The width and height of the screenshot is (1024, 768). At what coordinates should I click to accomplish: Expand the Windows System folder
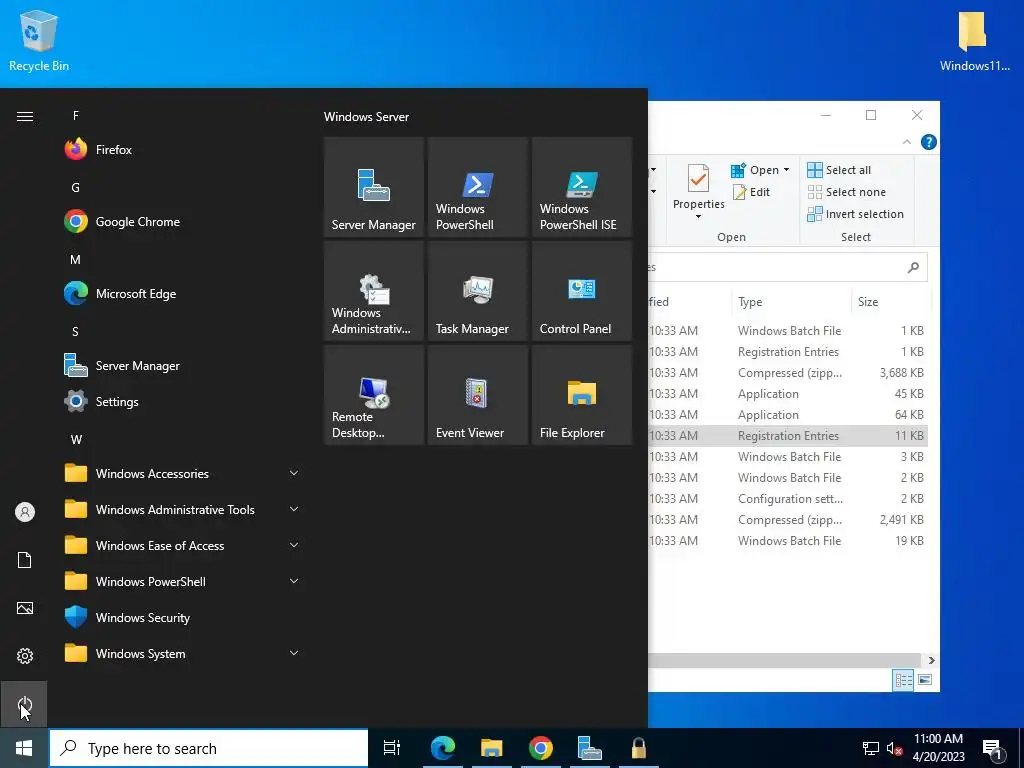point(180,654)
